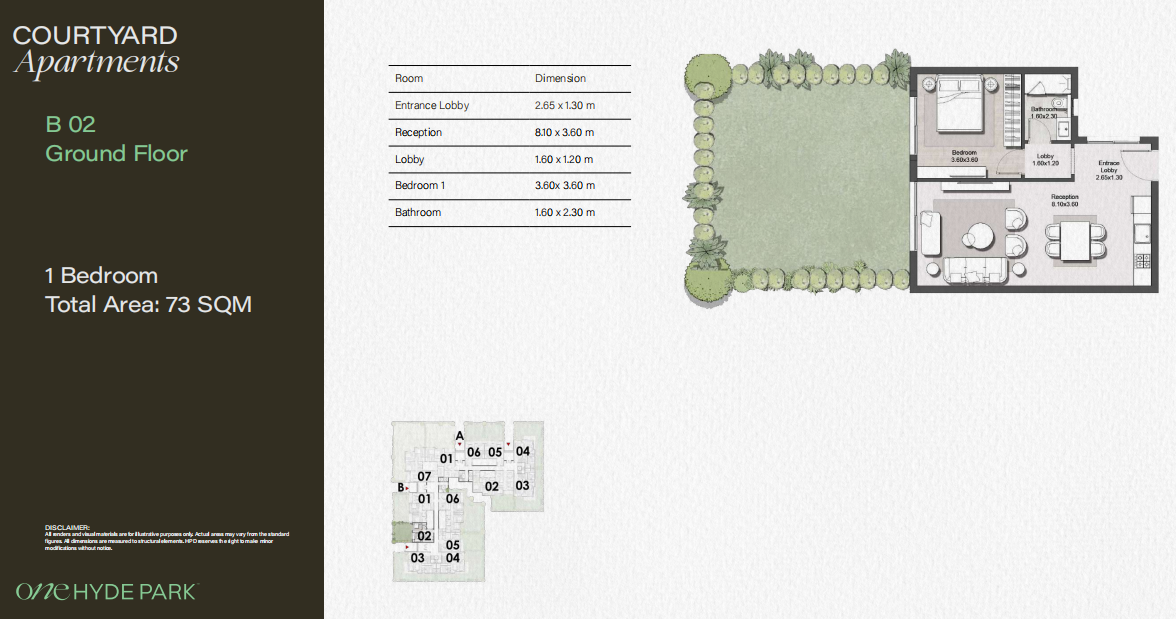Click the dining table with six chairs

pos(1076,240)
